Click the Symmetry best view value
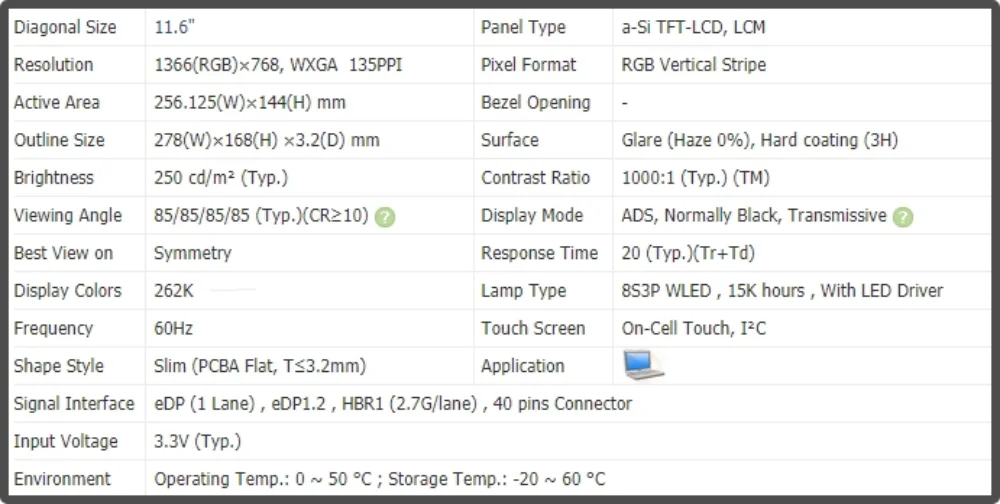This screenshot has height=504, width=1000. pyautogui.click(x=192, y=253)
